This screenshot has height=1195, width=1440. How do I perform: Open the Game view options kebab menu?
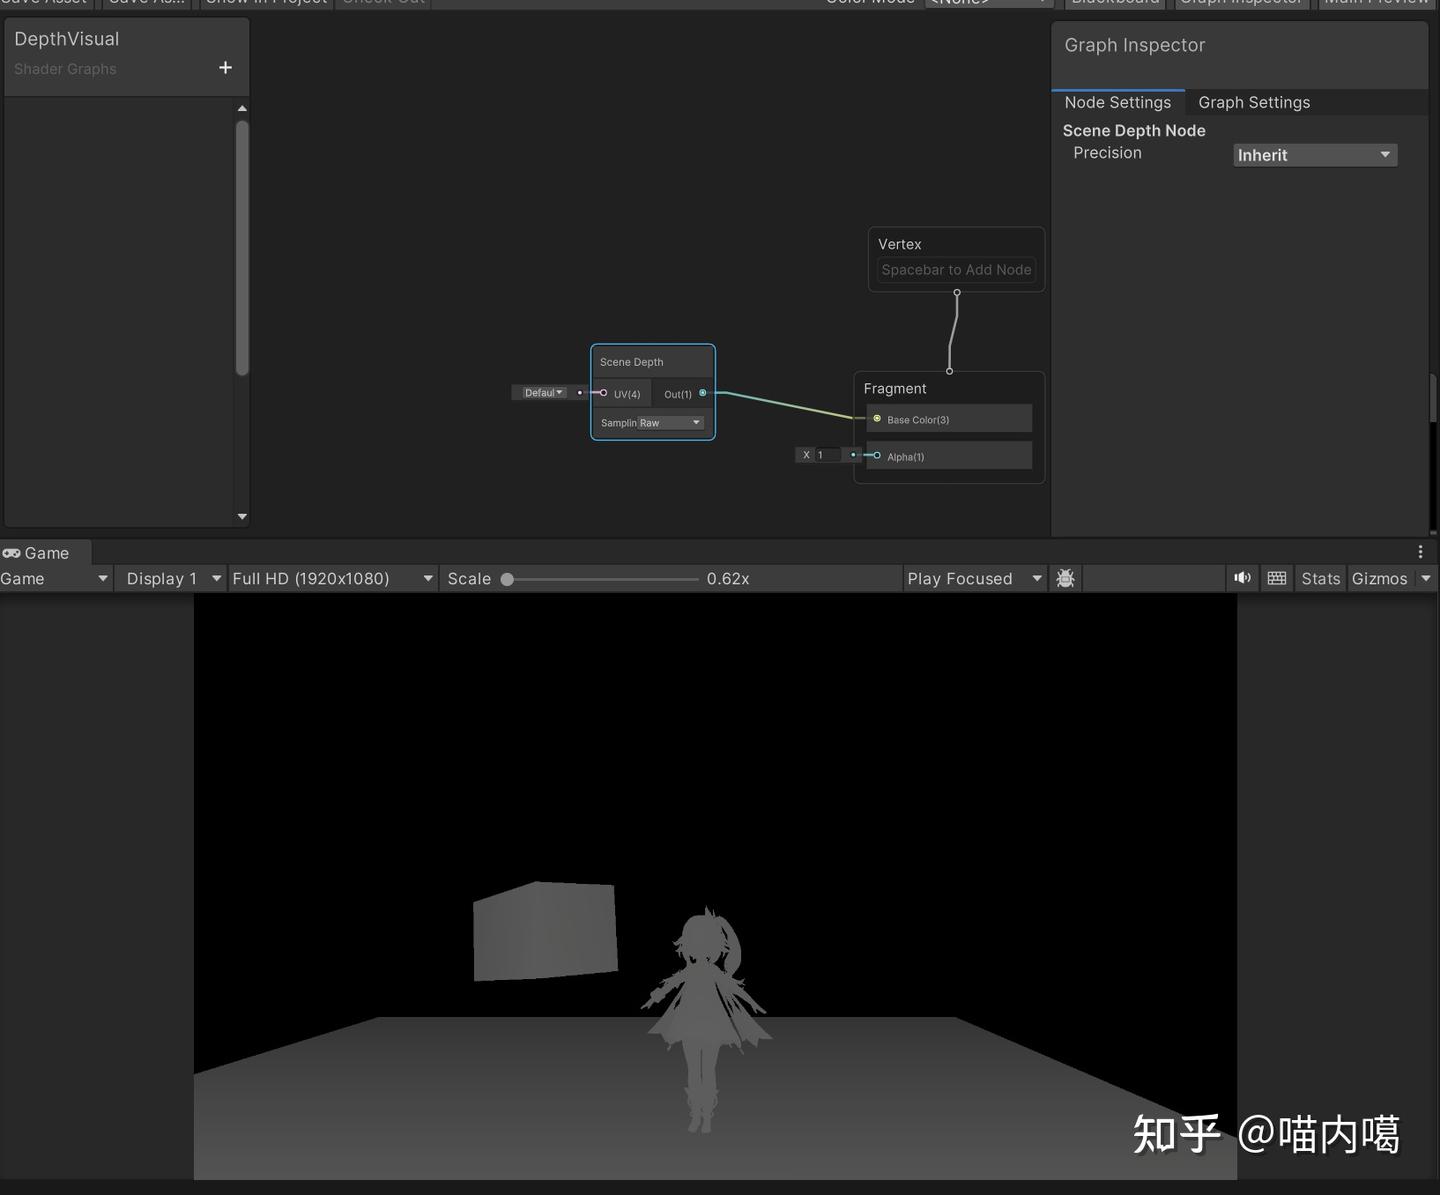pyautogui.click(x=1421, y=552)
